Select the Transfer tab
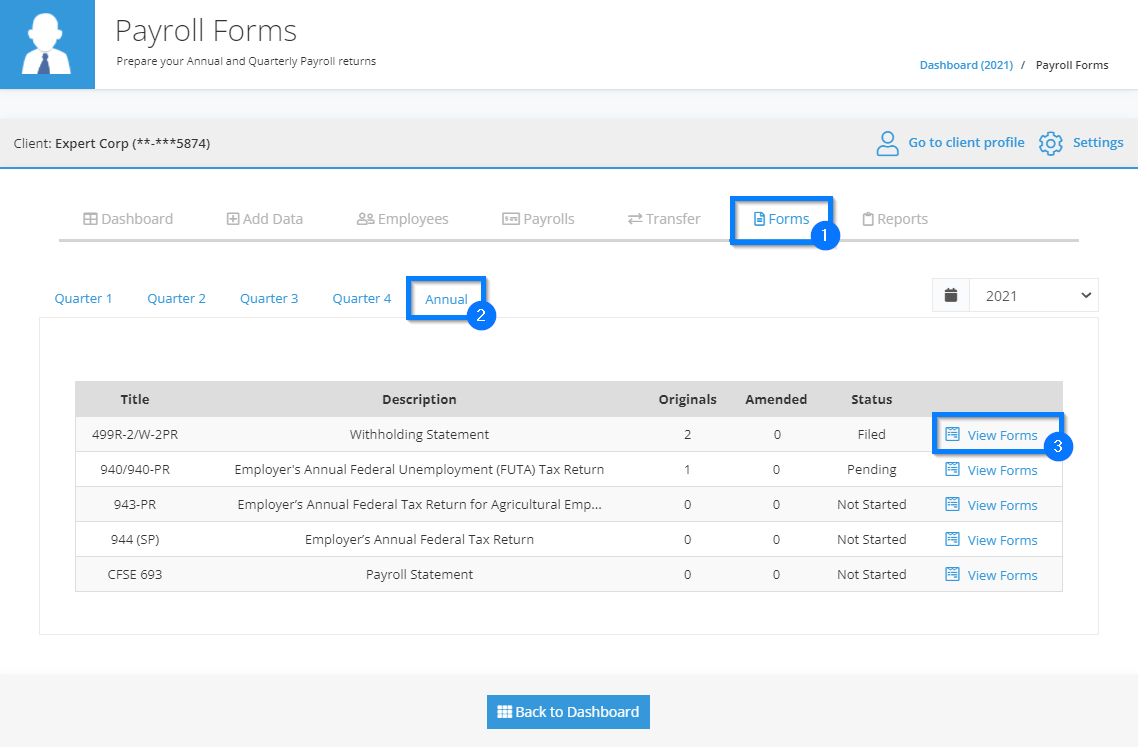This screenshot has height=747, width=1138. tap(664, 219)
